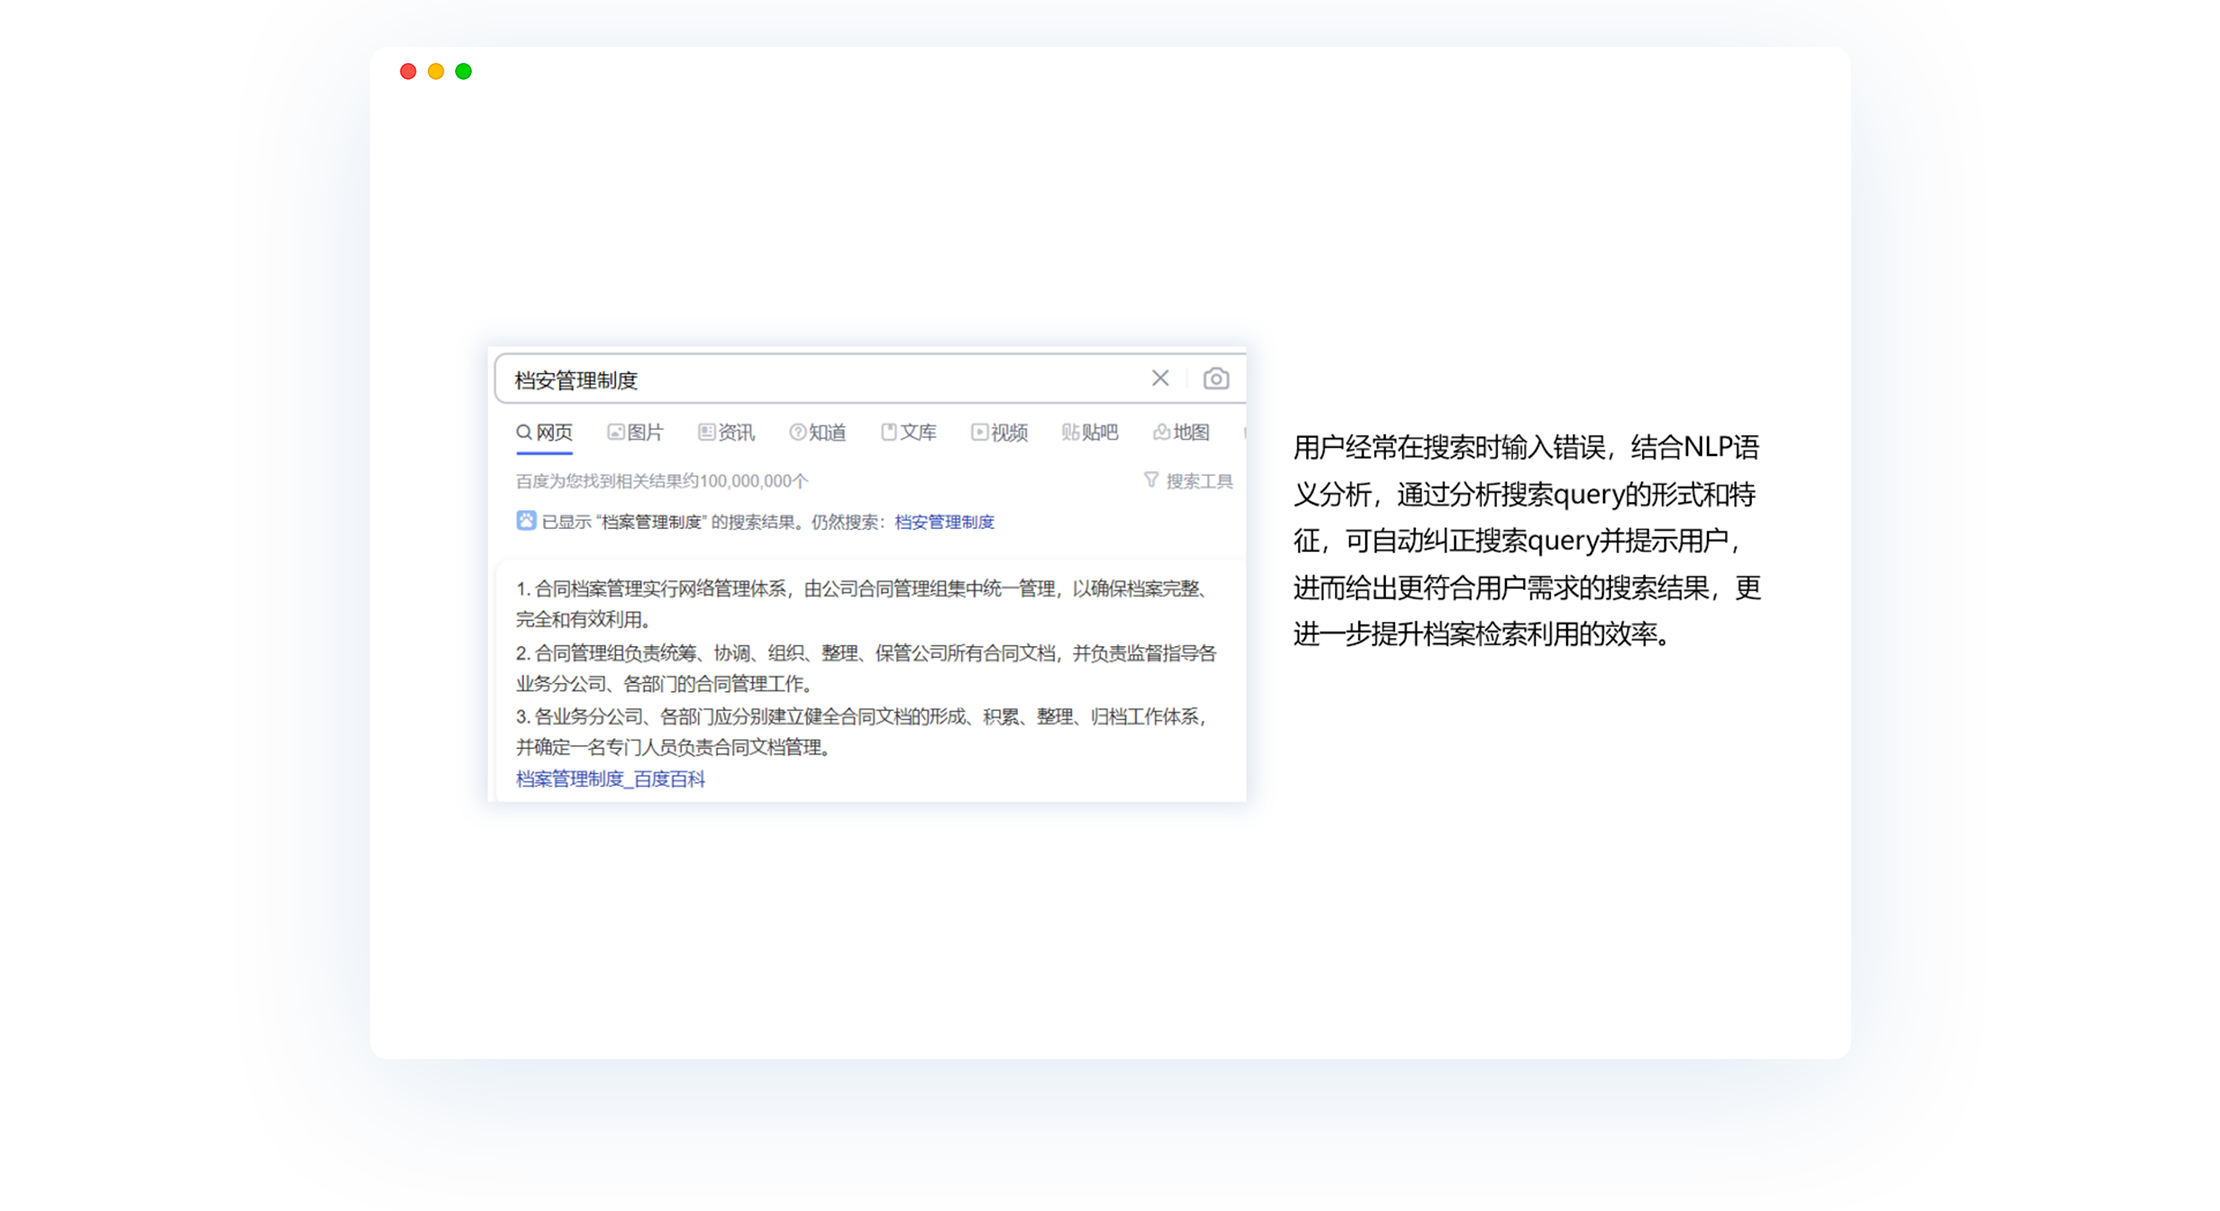Click the 搜索工具 filter funnel icon
2220x1211 pixels.
pos(1151,480)
